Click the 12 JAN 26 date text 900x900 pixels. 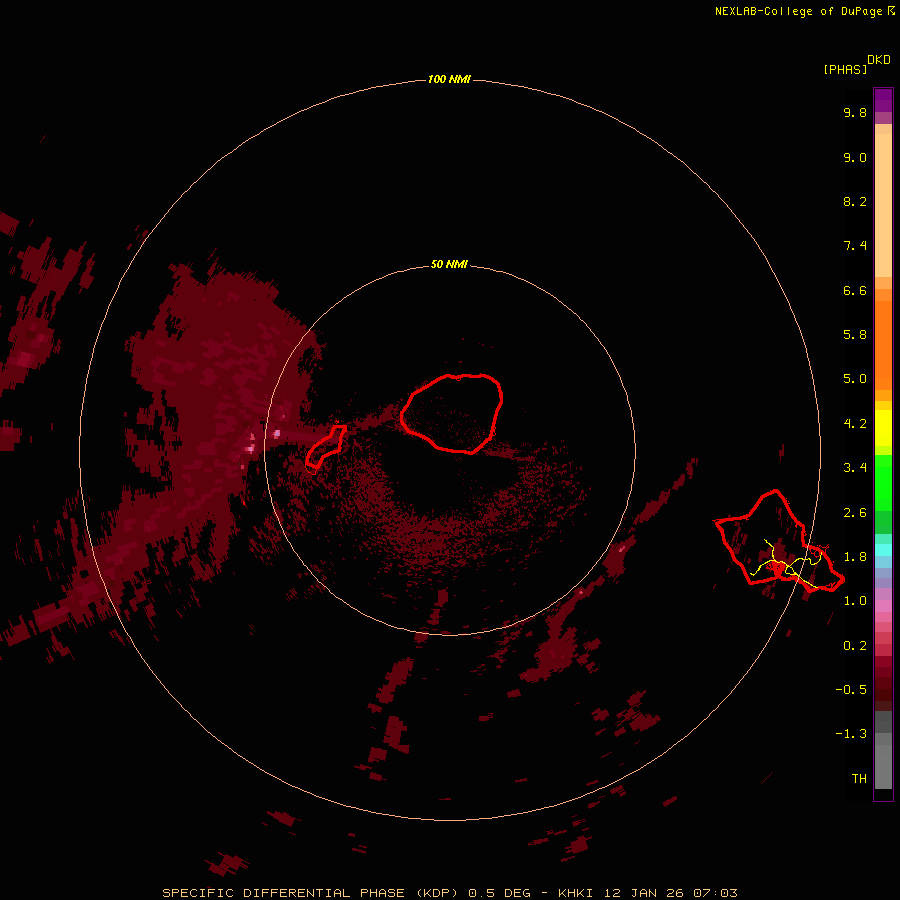pos(643,893)
